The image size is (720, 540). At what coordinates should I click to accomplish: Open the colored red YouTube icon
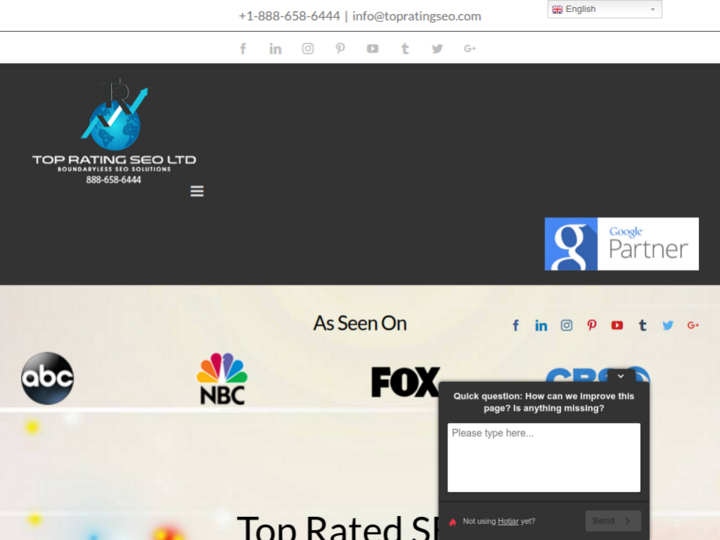click(617, 325)
